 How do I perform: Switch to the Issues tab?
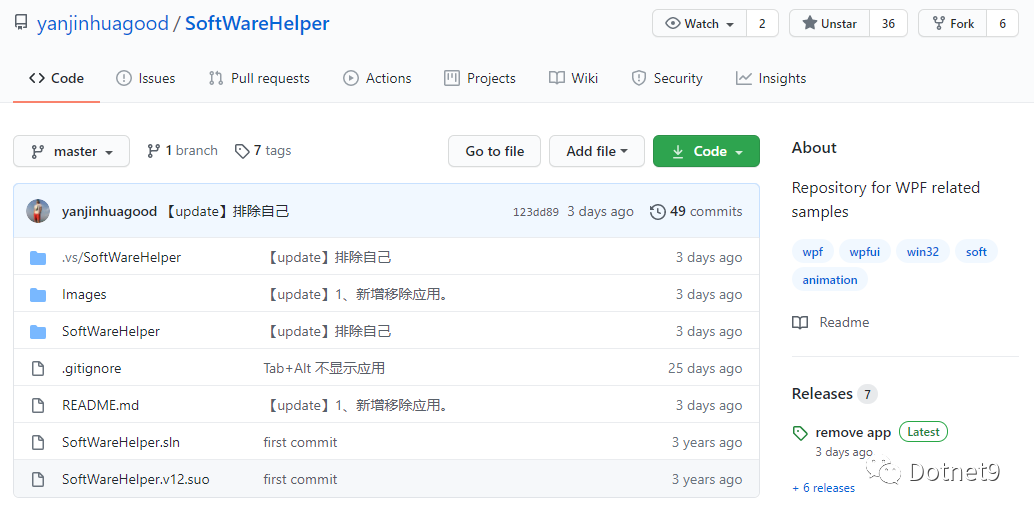[145, 79]
